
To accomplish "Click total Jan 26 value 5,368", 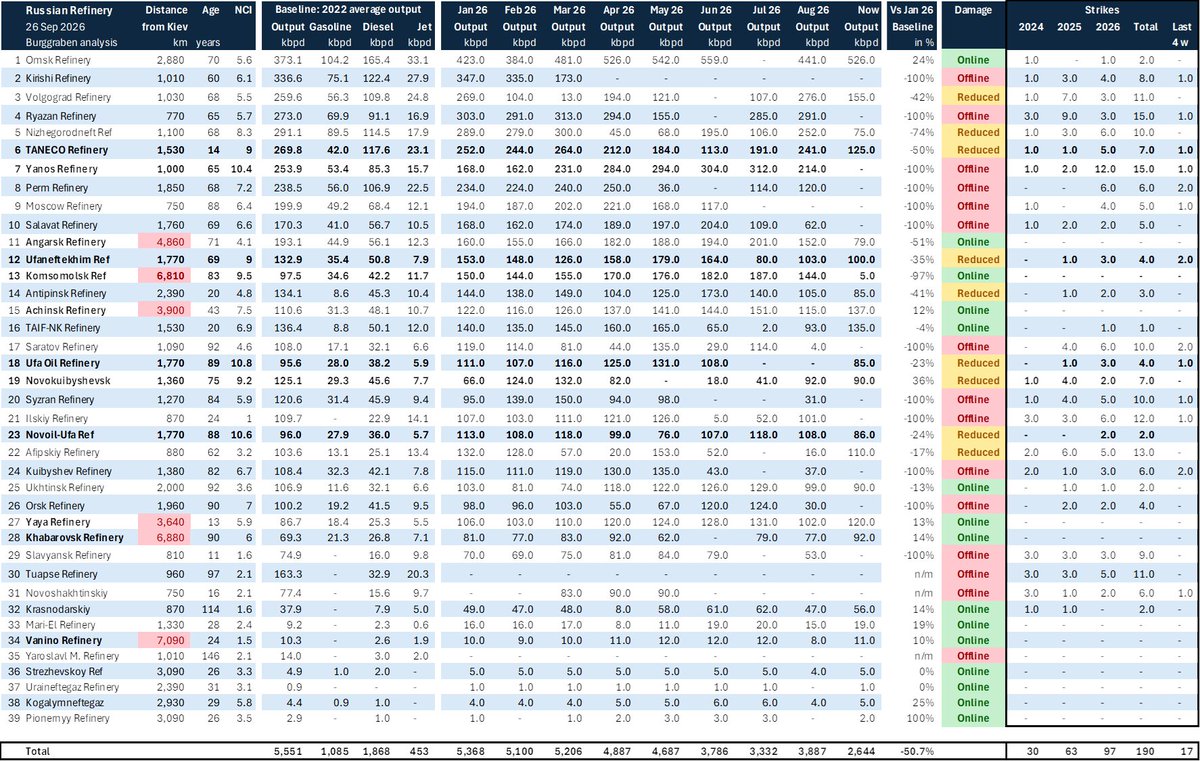I will pos(468,749).
